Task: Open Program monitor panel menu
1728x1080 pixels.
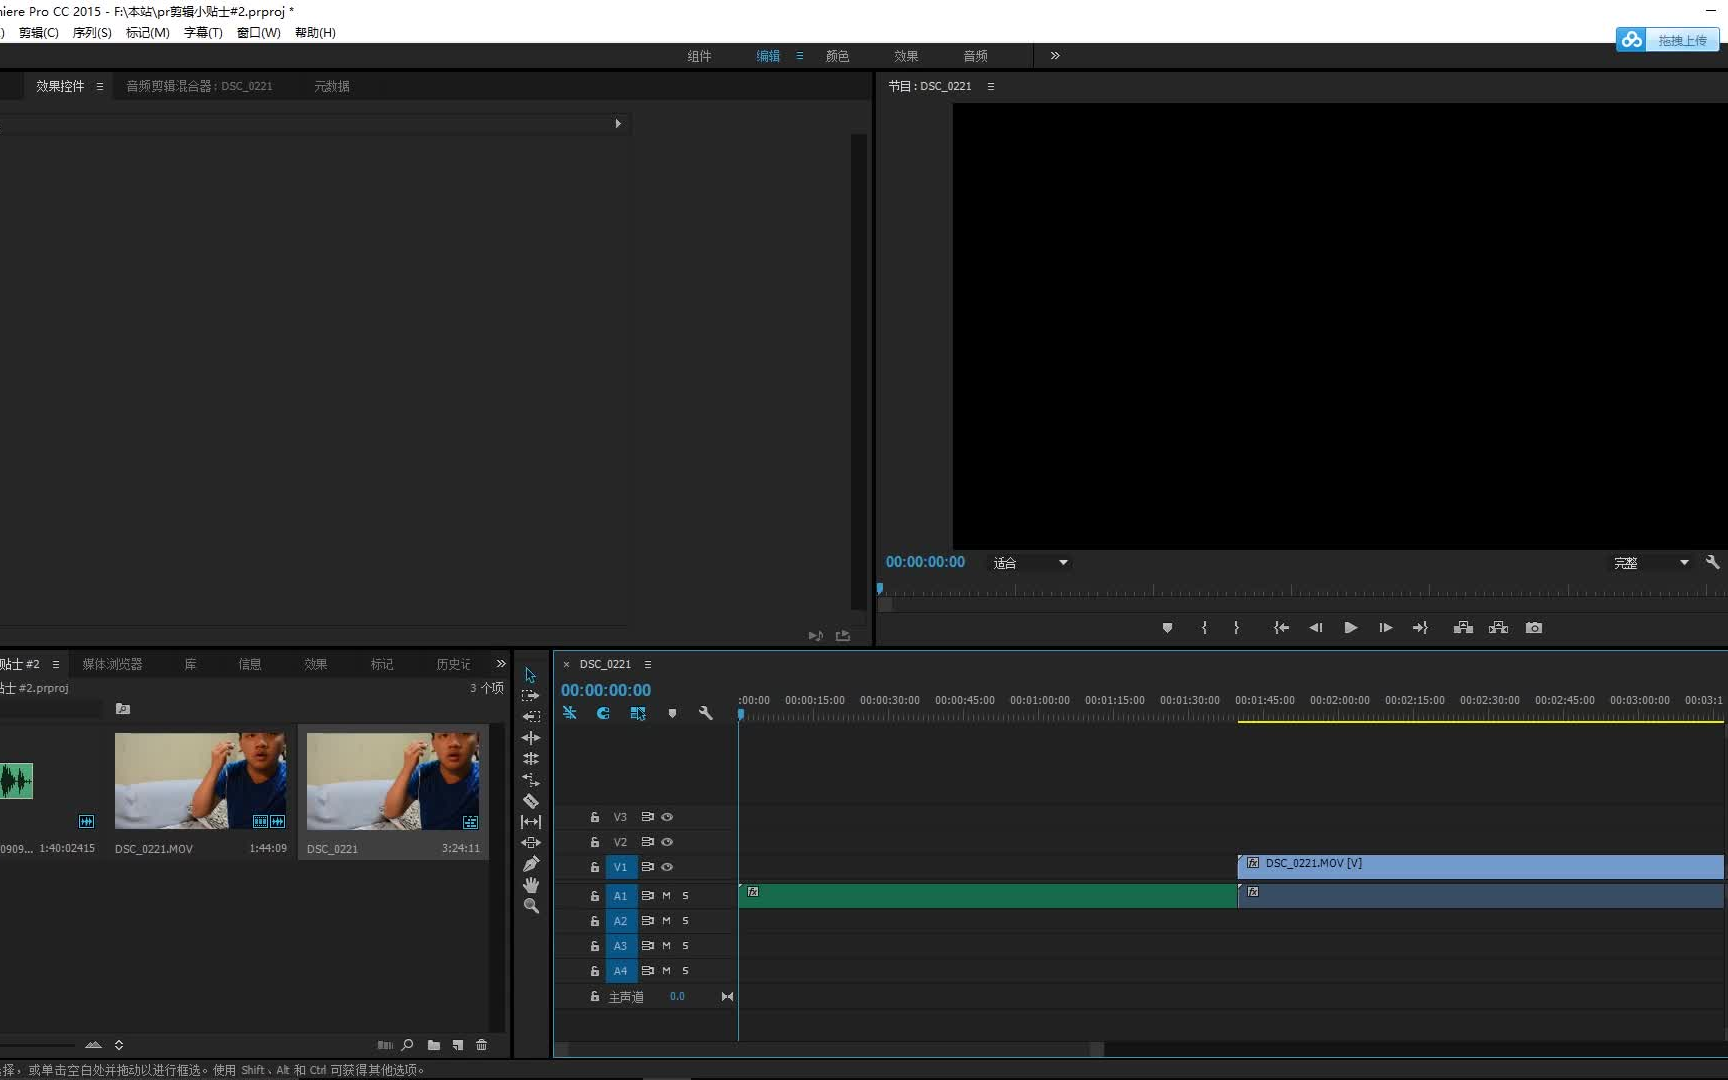Action: click(990, 86)
